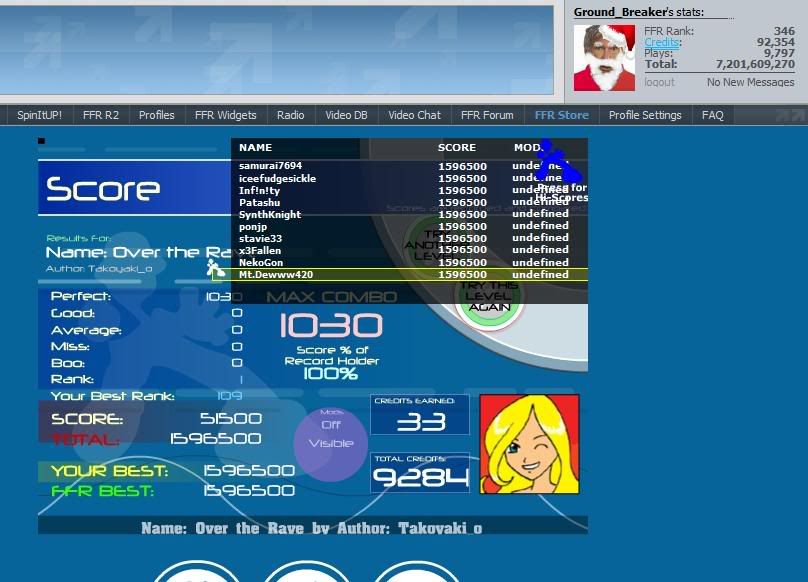The width and height of the screenshot is (808, 582).
Task: Click the small white figure icon beside the song name
Action: click(215, 268)
